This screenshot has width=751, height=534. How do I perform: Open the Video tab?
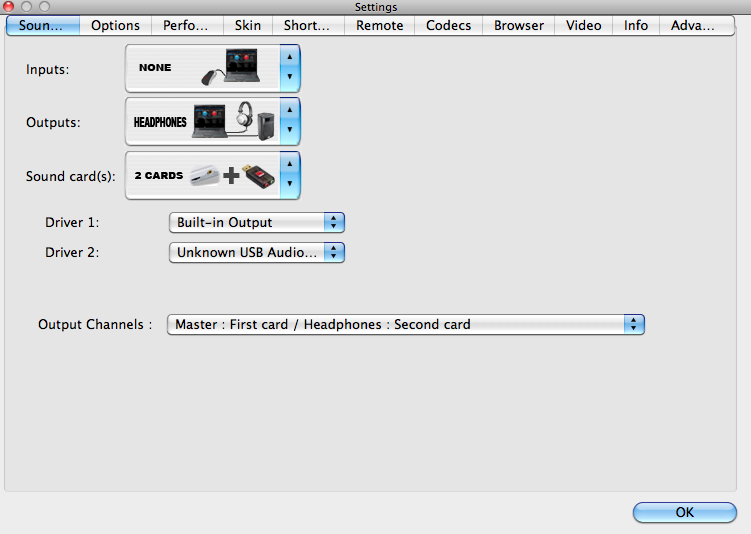(583, 25)
